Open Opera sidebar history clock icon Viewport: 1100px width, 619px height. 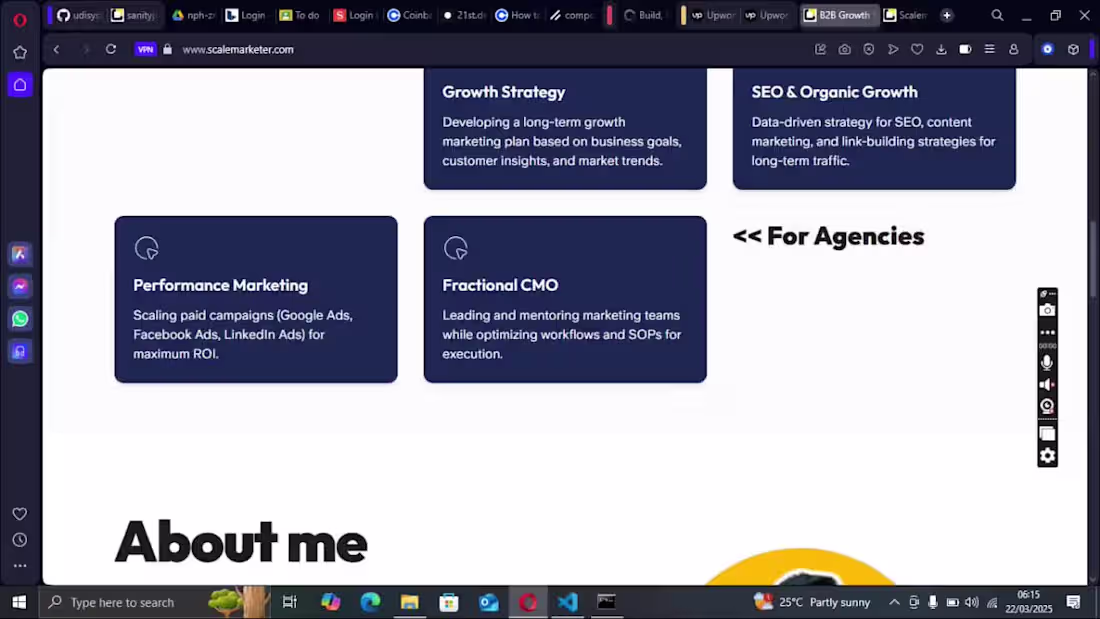click(20, 540)
